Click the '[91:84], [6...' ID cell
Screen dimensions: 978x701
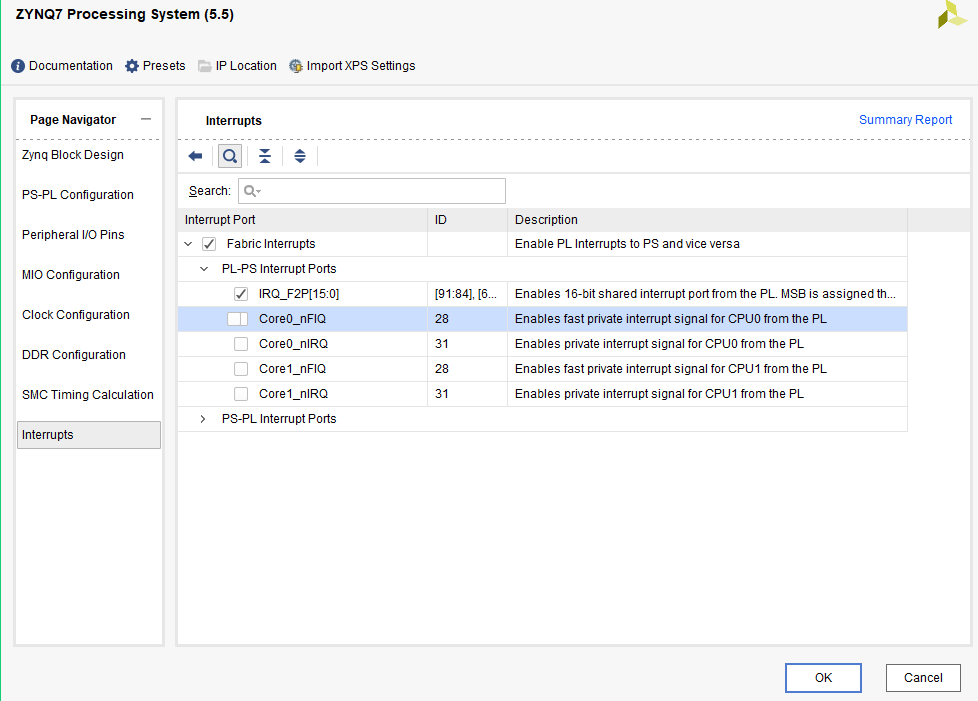(x=466, y=294)
